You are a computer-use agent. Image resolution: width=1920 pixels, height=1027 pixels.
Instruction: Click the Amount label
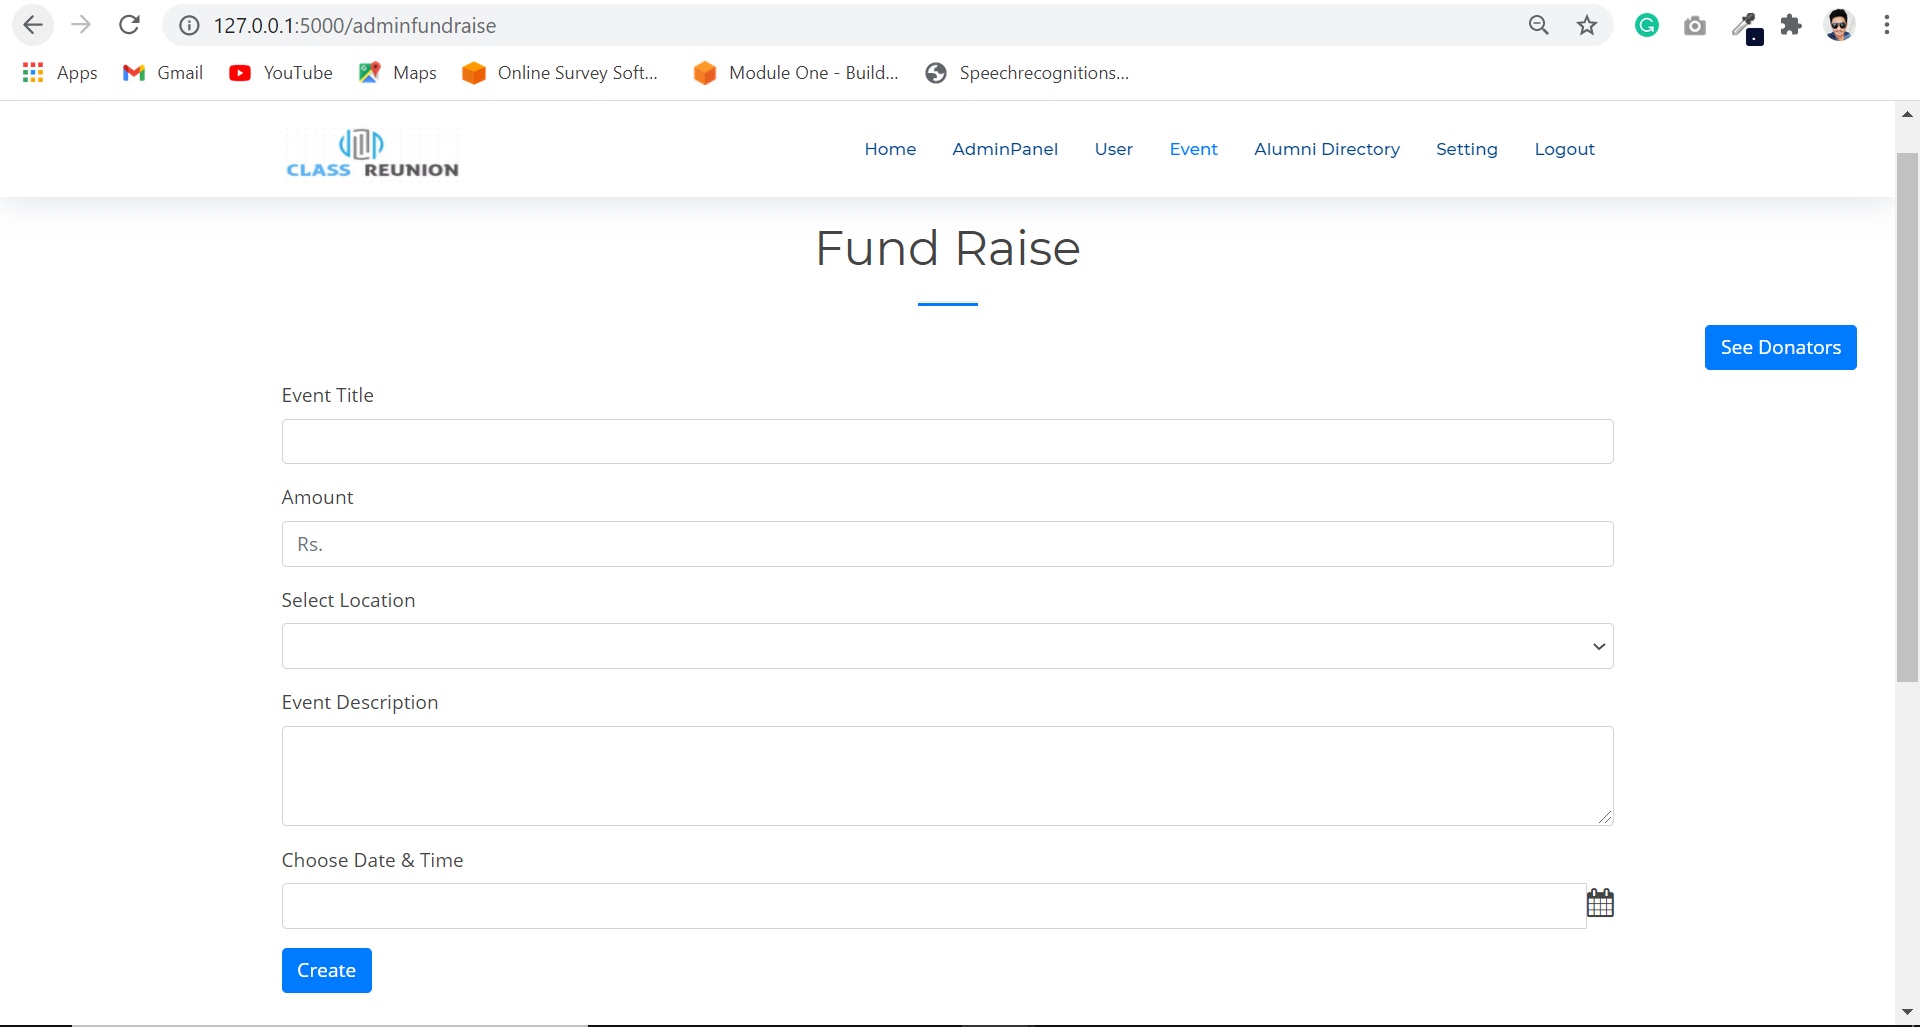pyautogui.click(x=317, y=497)
